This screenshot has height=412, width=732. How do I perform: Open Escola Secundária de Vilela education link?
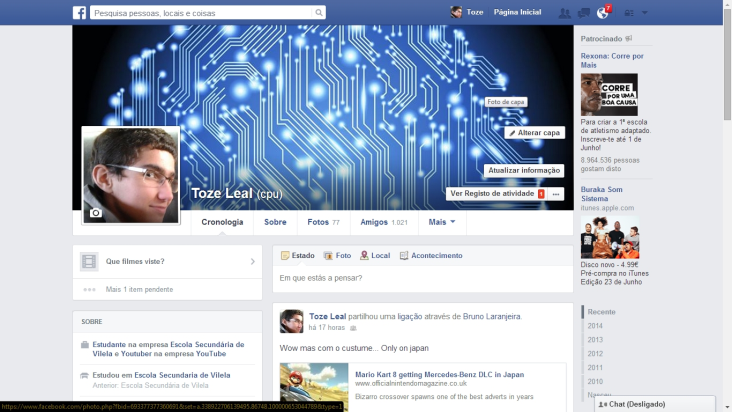point(182,376)
